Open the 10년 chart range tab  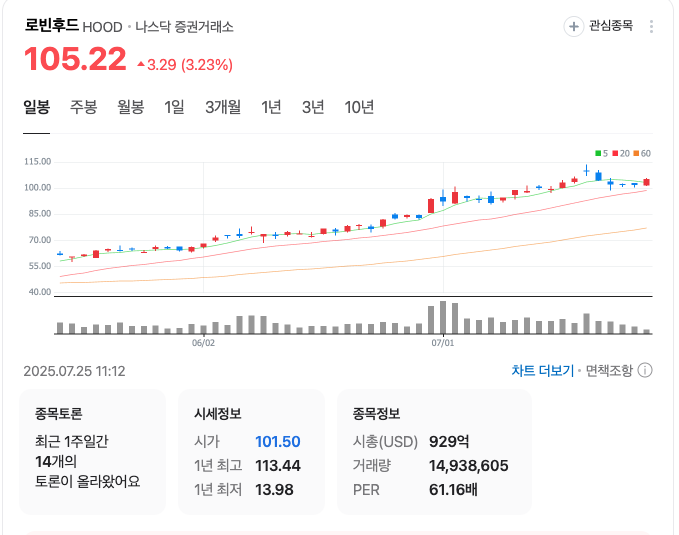pos(359,107)
